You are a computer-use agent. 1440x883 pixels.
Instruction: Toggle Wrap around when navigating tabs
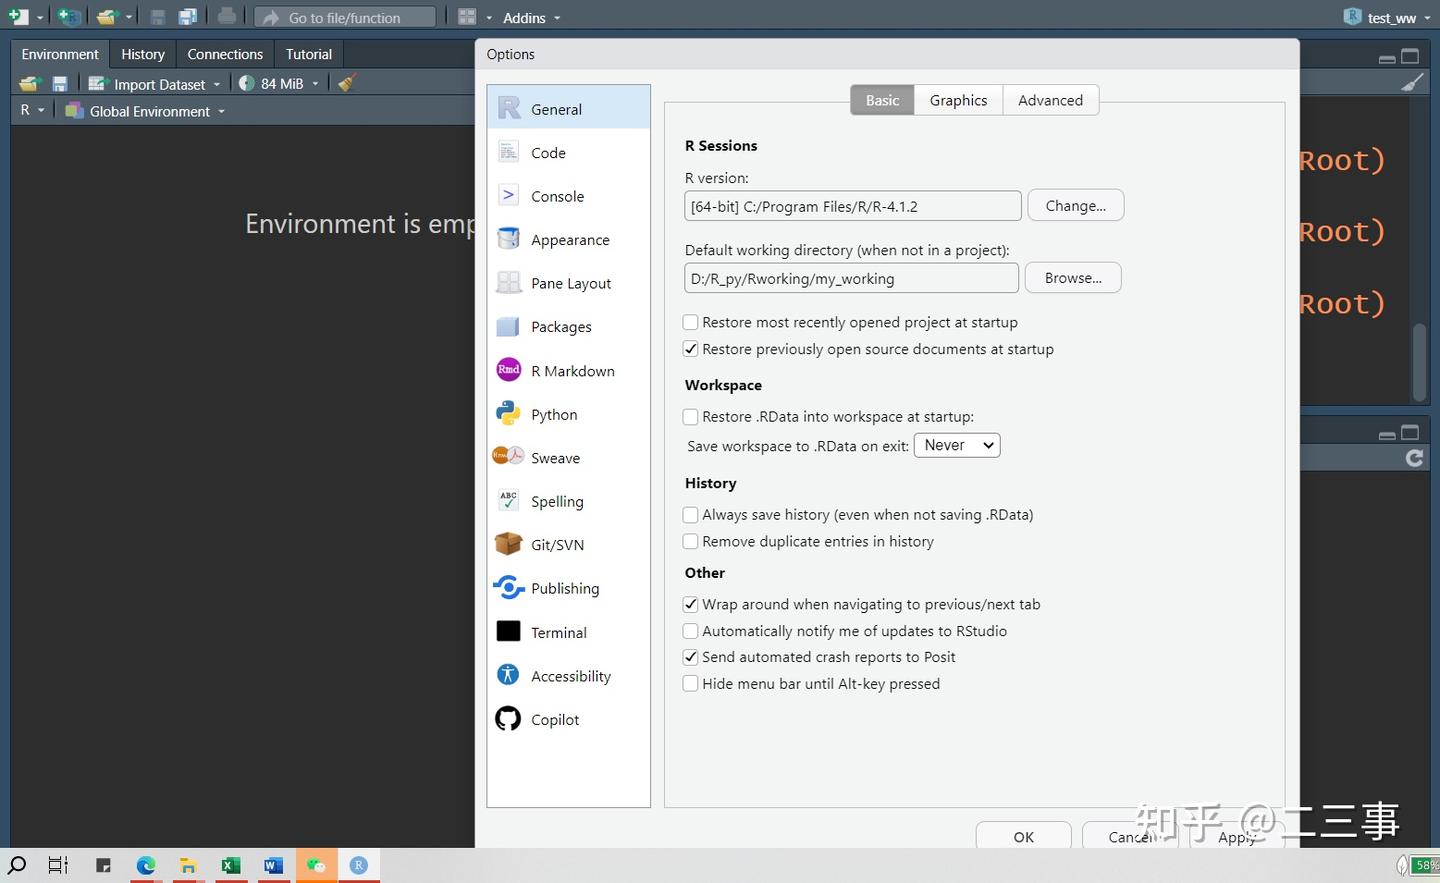pyautogui.click(x=690, y=605)
